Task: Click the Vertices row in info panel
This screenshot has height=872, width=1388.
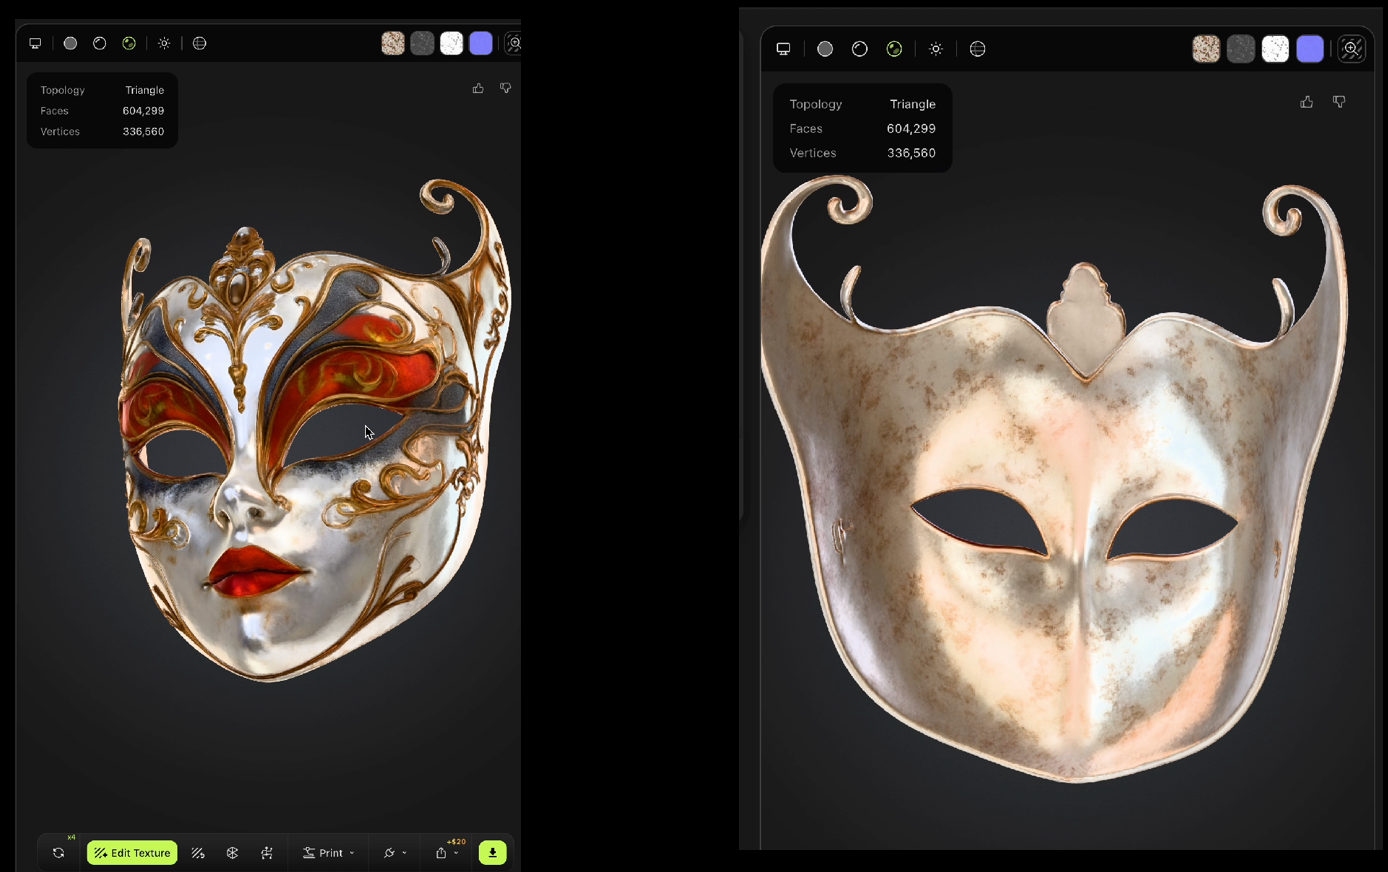Action: [x=102, y=131]
